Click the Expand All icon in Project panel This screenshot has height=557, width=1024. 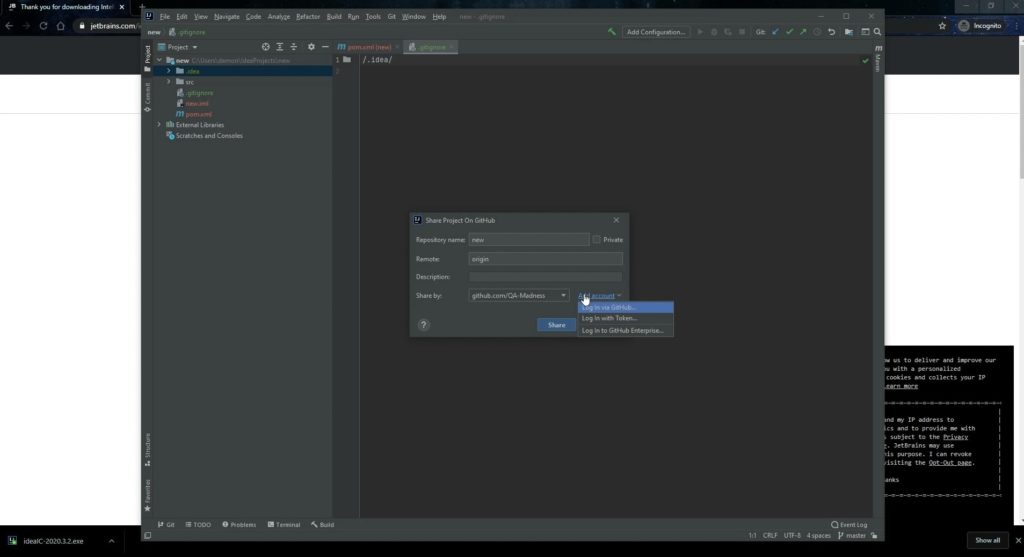pyautogui.click(x=280, y=47)
